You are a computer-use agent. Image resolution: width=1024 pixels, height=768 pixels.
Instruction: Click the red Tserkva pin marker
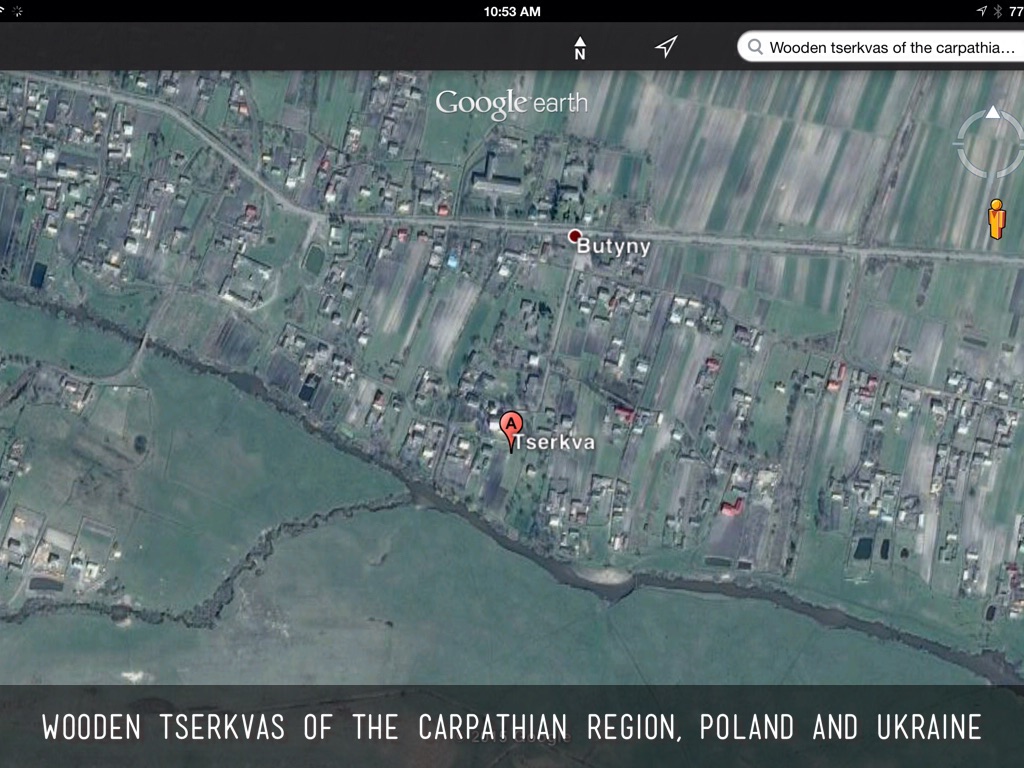point(511,427)
